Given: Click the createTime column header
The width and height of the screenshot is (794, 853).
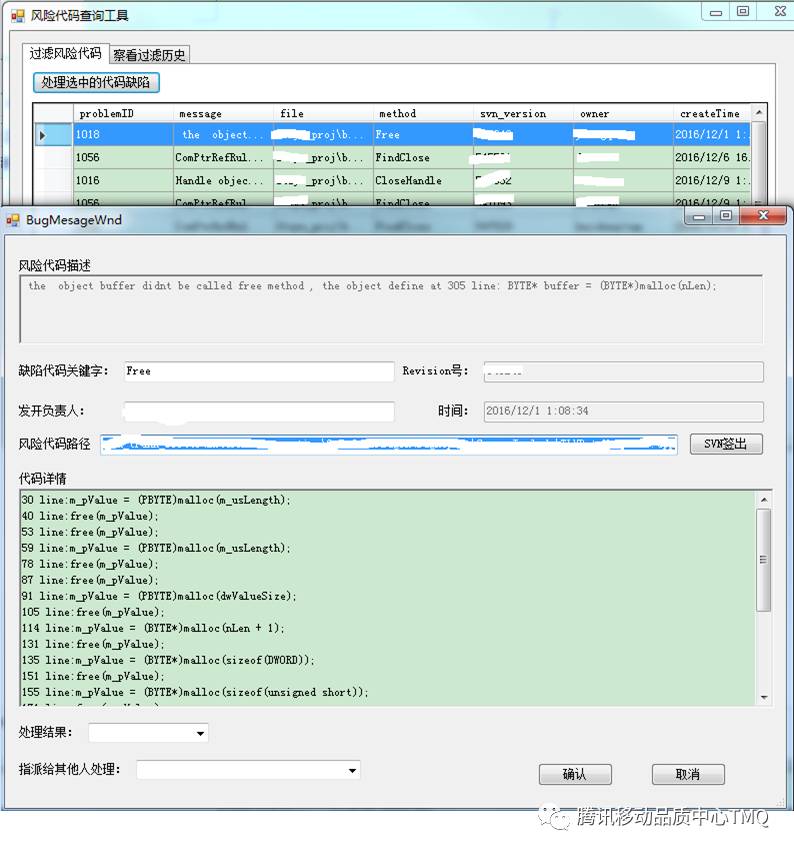Looking at the screenshot, I should click(712, 114).
